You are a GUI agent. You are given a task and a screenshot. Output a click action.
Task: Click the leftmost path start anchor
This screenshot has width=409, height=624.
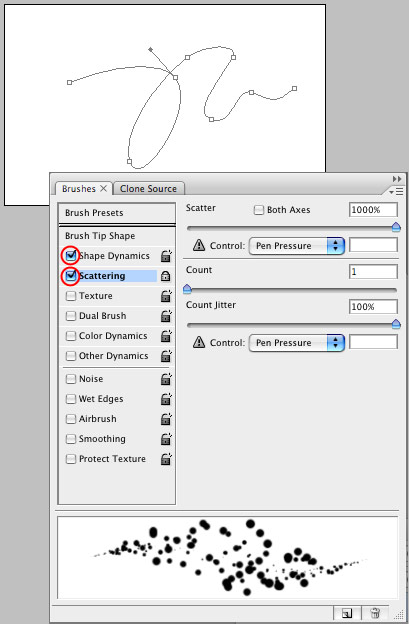tap(70, 82)
